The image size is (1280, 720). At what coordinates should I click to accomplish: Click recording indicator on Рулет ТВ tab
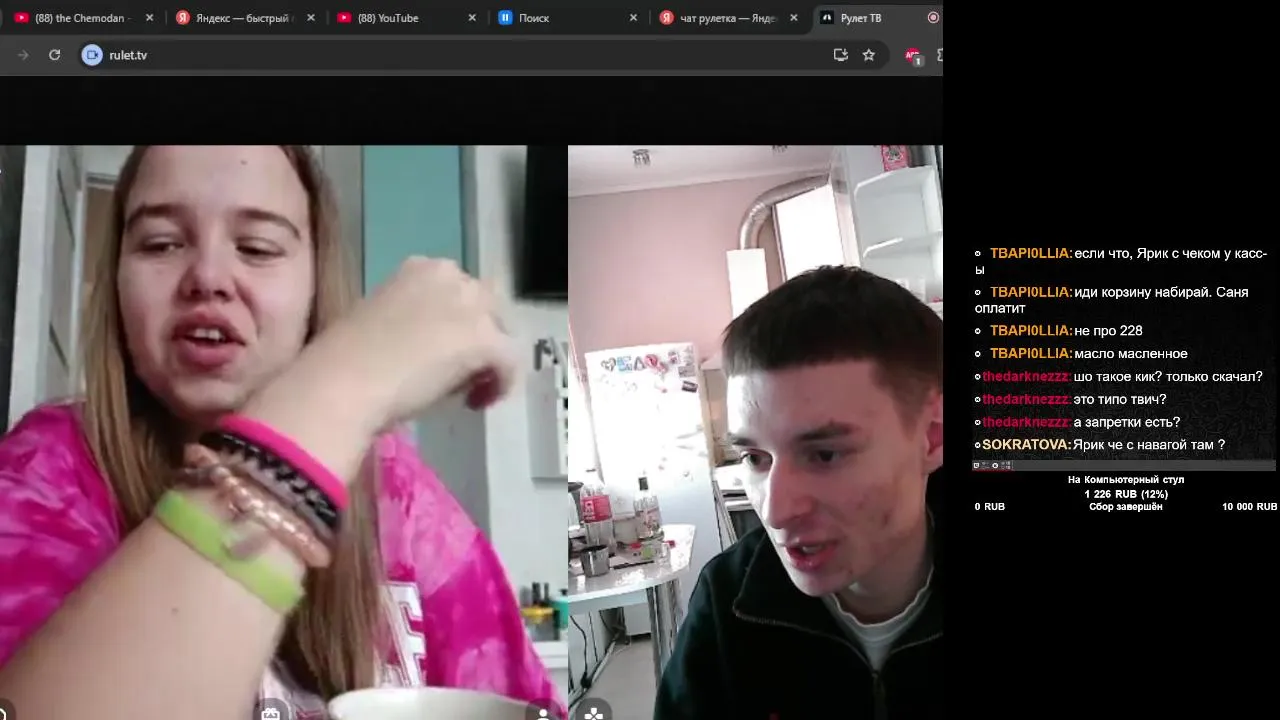click(933, 18)
